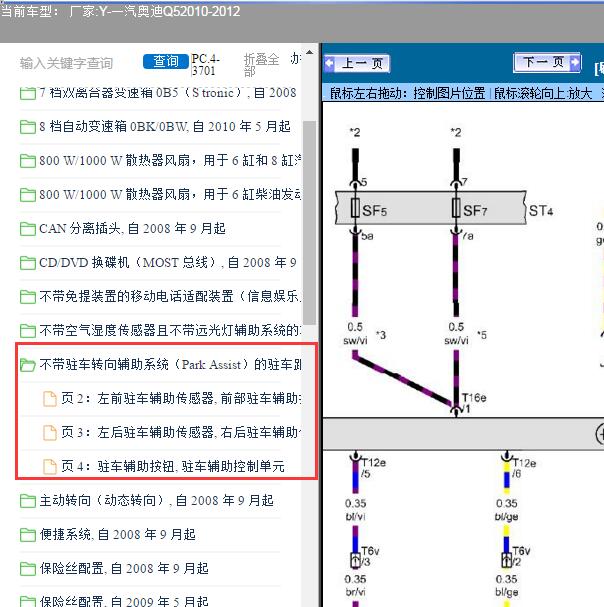The image size is (604, 607).
Task: Open 页 4：驻车辅助按钮, 驻车辅助控制单元 page
Action: click(x=173, y=466)
